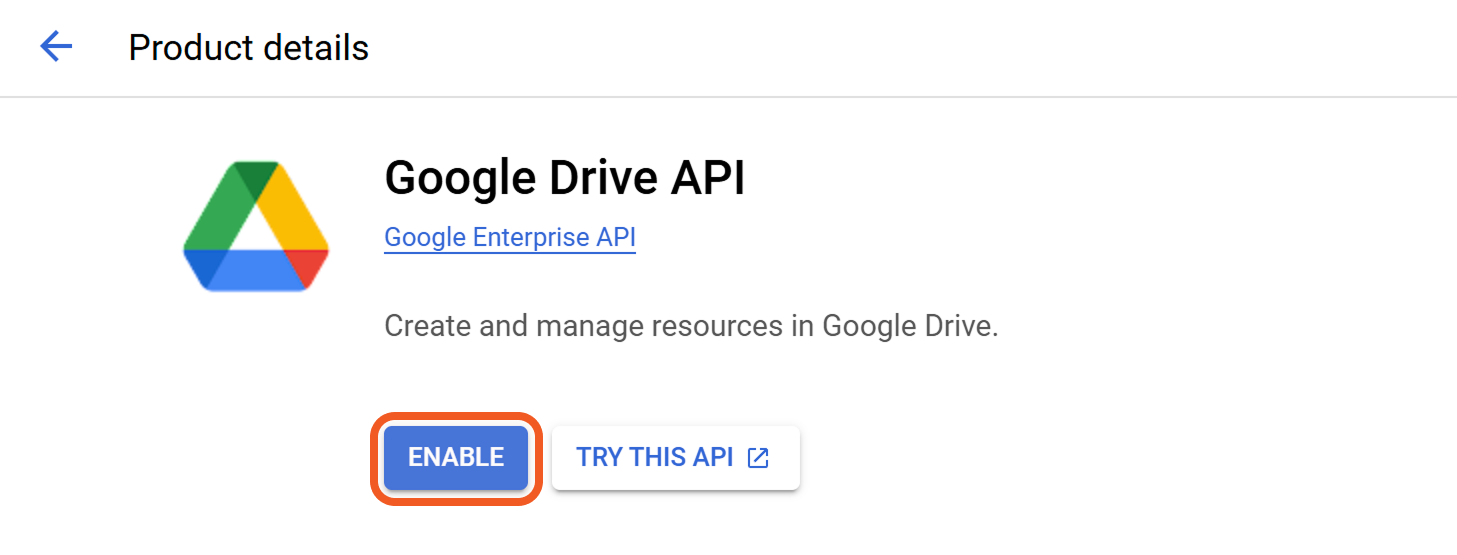1457x555 pixels.
Task: Open the TRY THIS API button
Action: point(675,458)
